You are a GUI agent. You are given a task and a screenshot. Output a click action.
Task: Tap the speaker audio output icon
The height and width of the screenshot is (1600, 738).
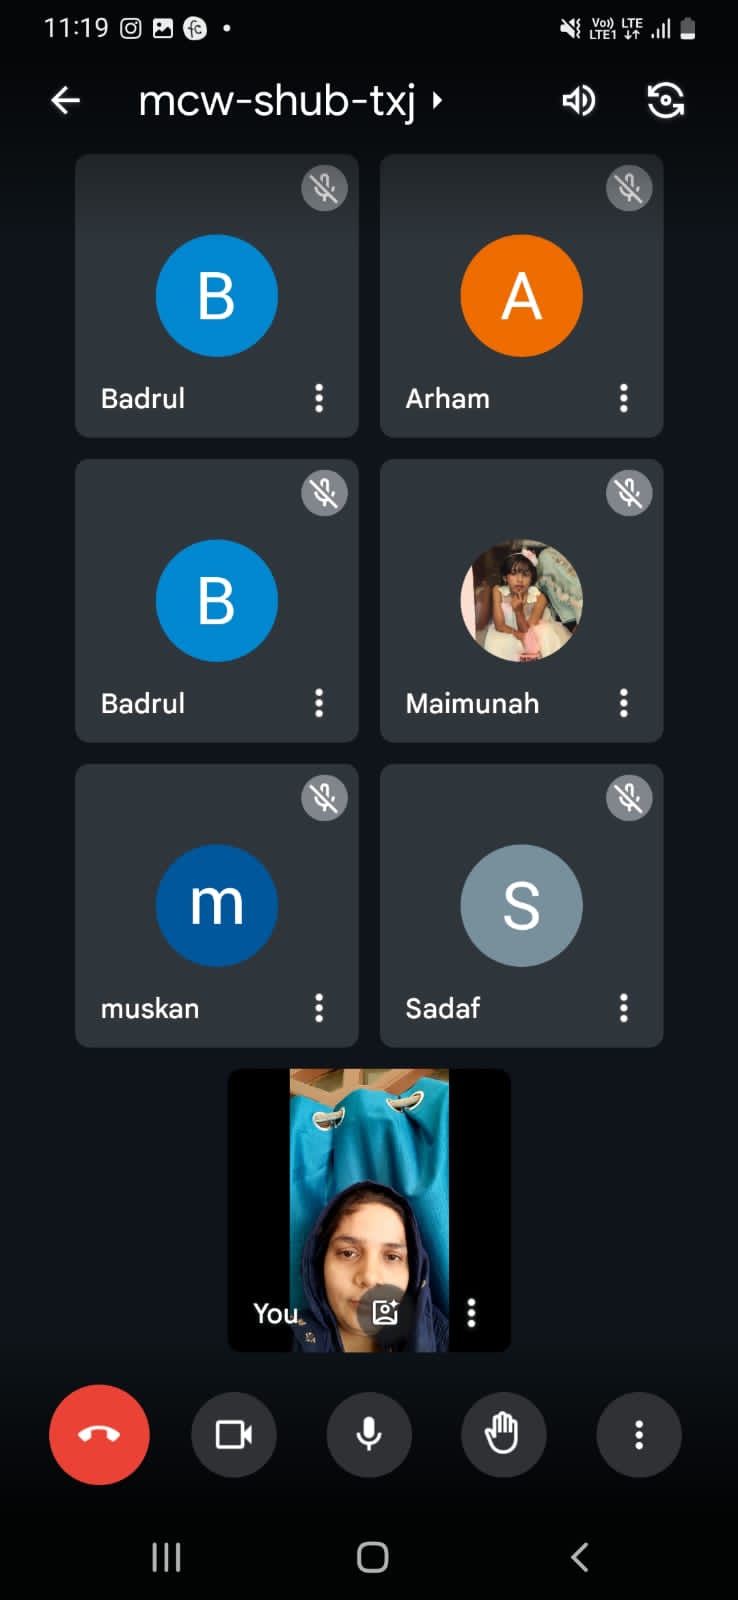[x=578, y=100]
